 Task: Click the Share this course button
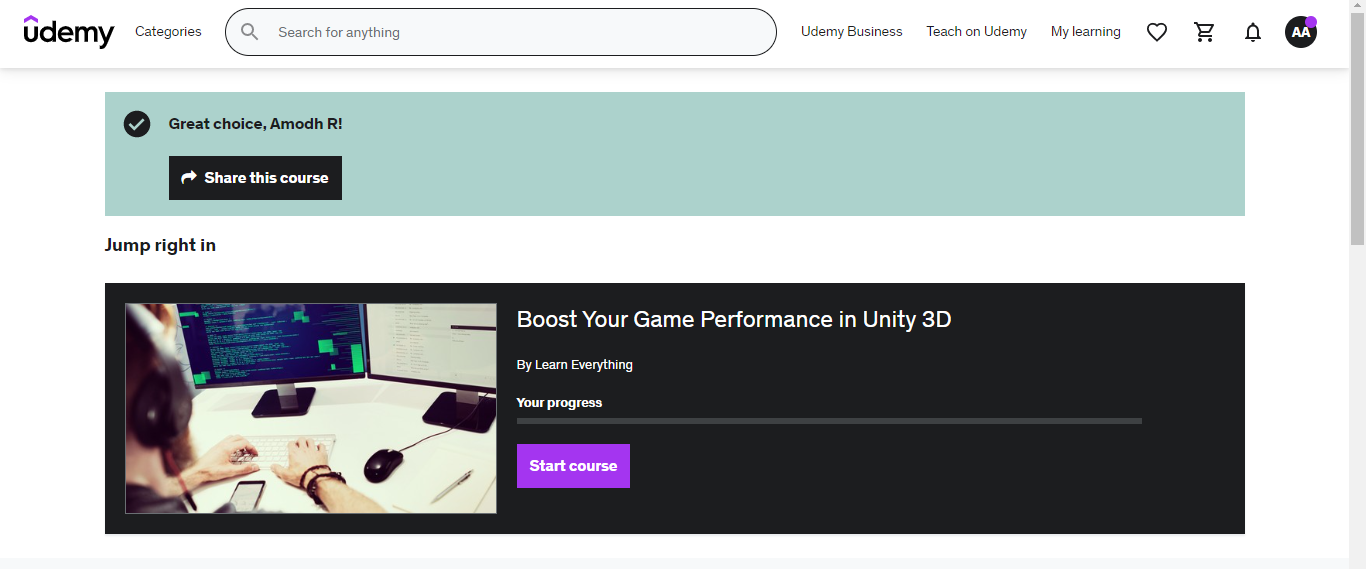point(255,178)
